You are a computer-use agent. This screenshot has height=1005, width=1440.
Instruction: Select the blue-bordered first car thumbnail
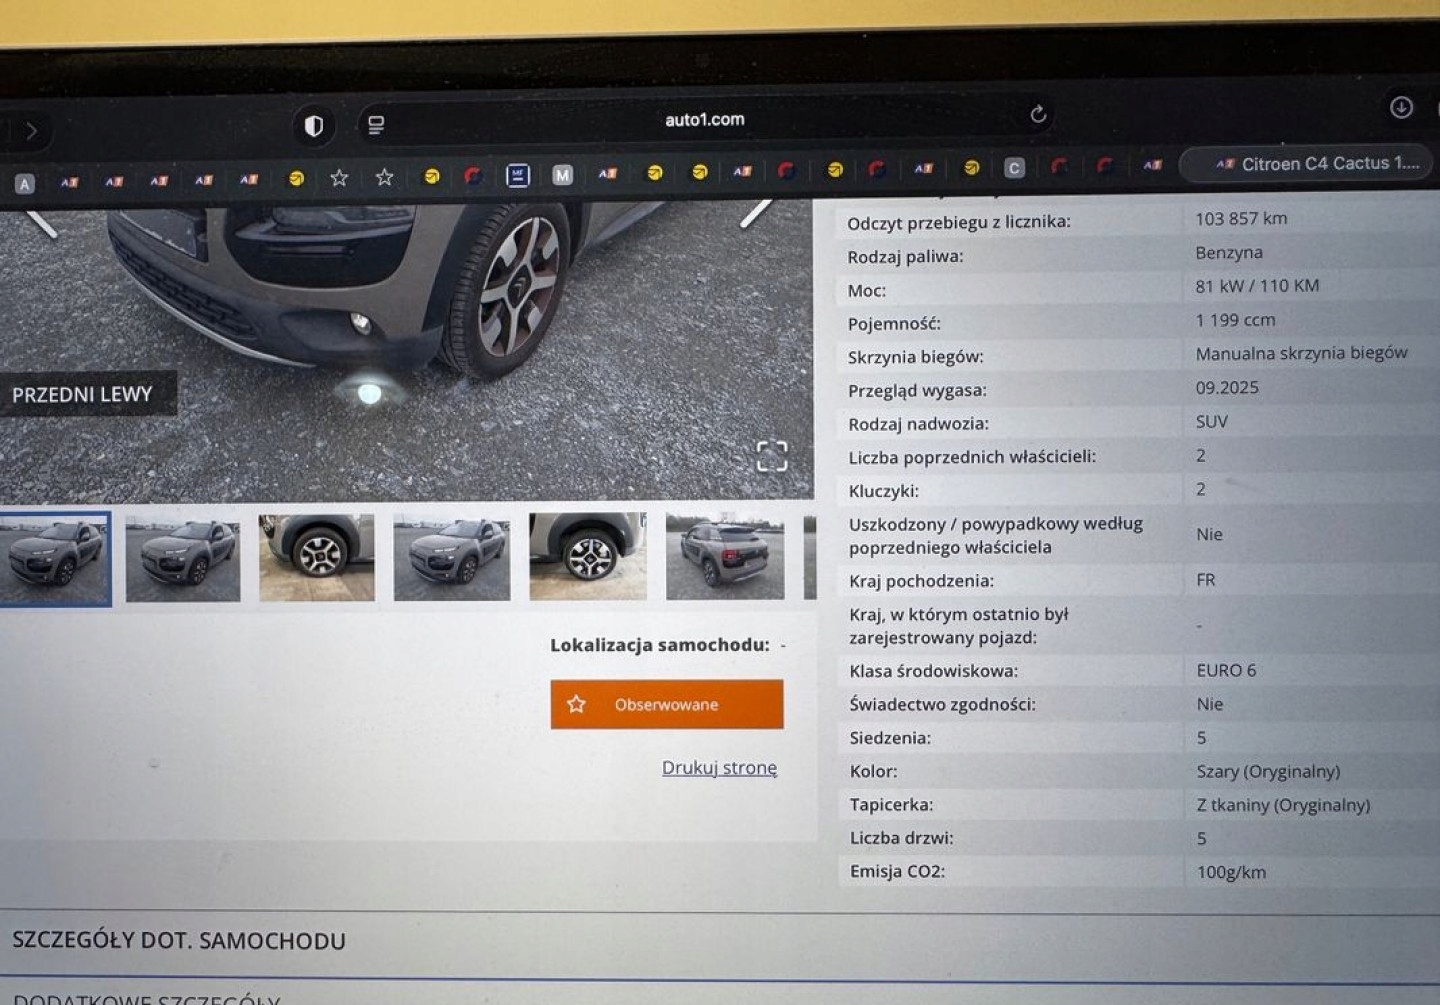pyautogui.click(x=55, y=558)
